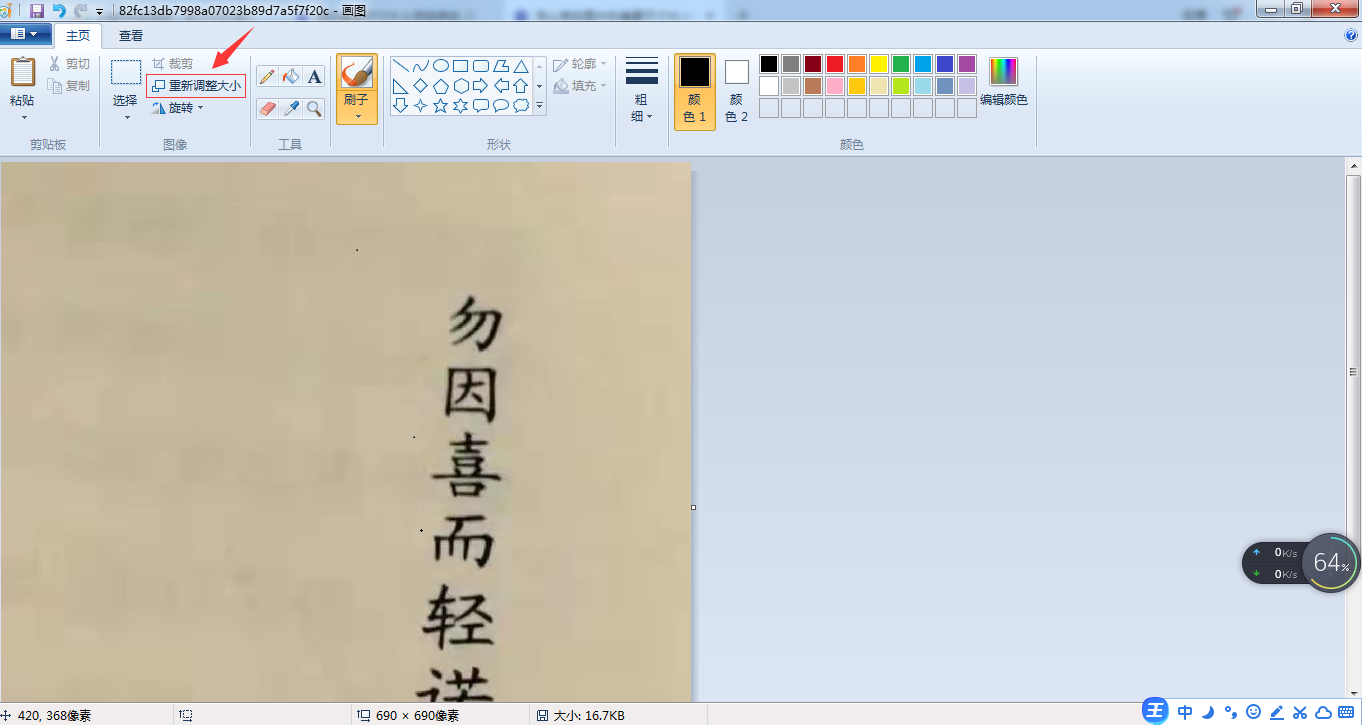
Task: Pick the Hexagon shape
Action: pos(460,86)
